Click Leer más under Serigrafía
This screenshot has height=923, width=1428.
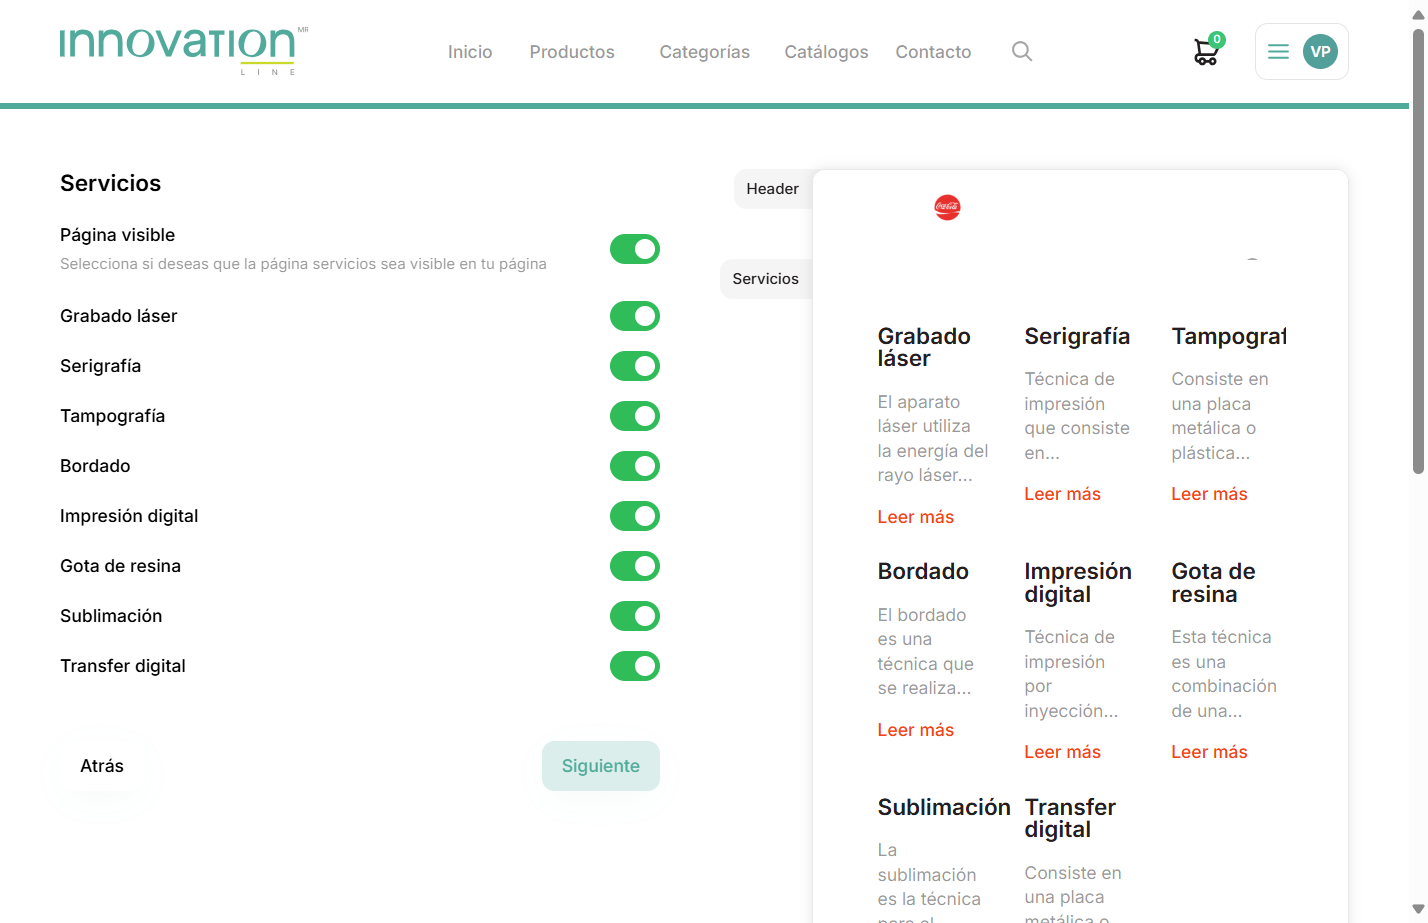click(x=1062, y=494)
